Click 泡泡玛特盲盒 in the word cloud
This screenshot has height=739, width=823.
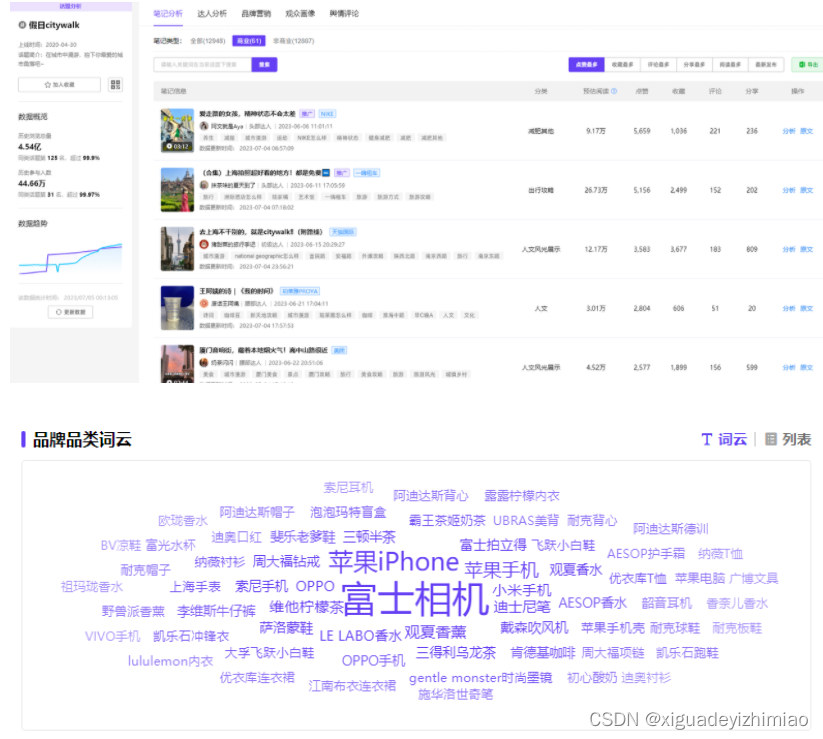(348, 512)
